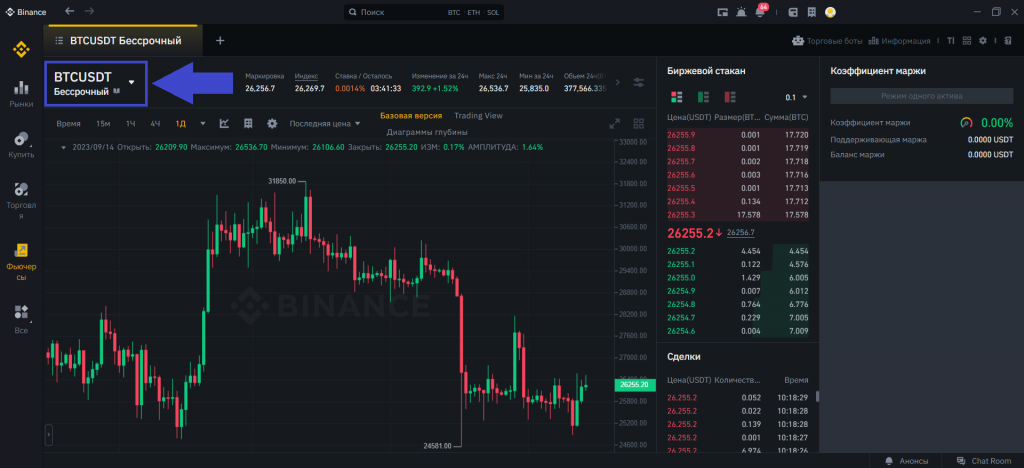The width and height of the screenshot is (1024, 468).
Task: Switch to the Базовая версия chart tab
Action: (x=411, y=116)
